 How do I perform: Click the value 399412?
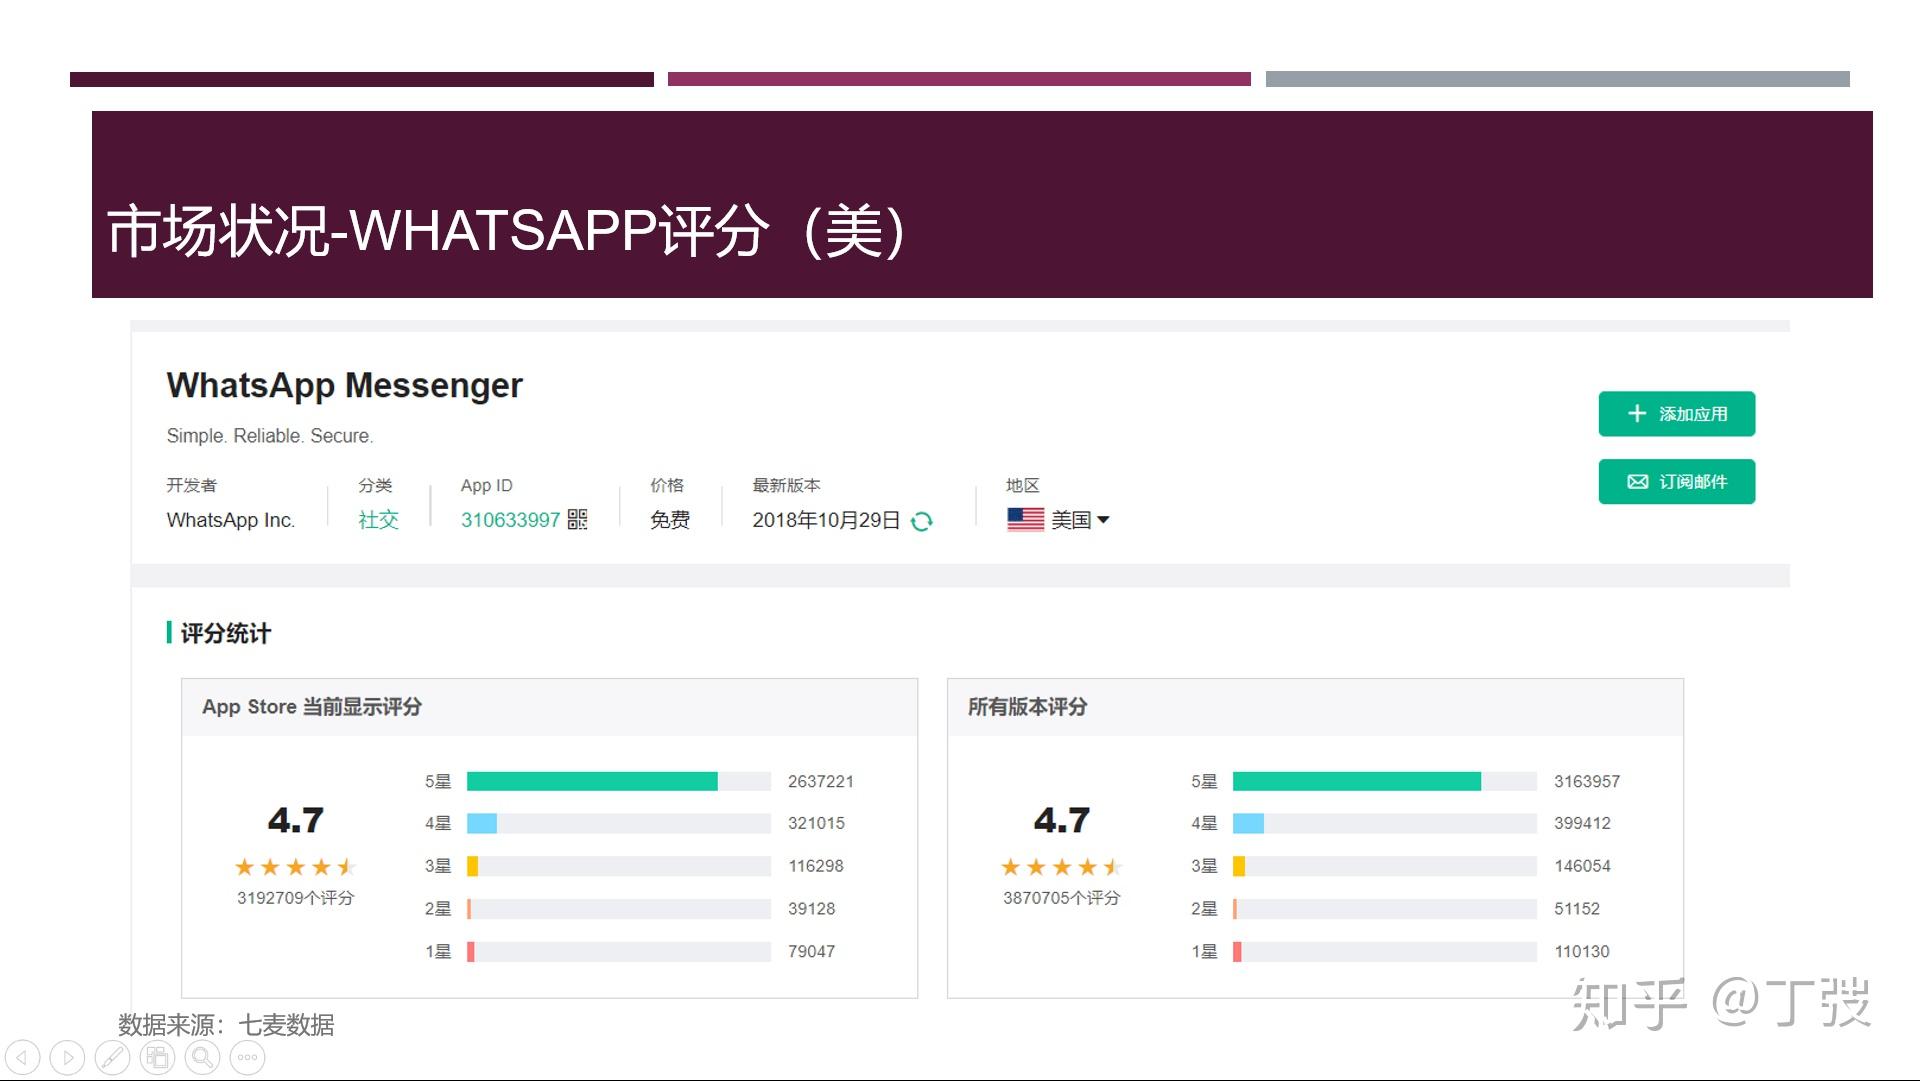coord(1582,823)
